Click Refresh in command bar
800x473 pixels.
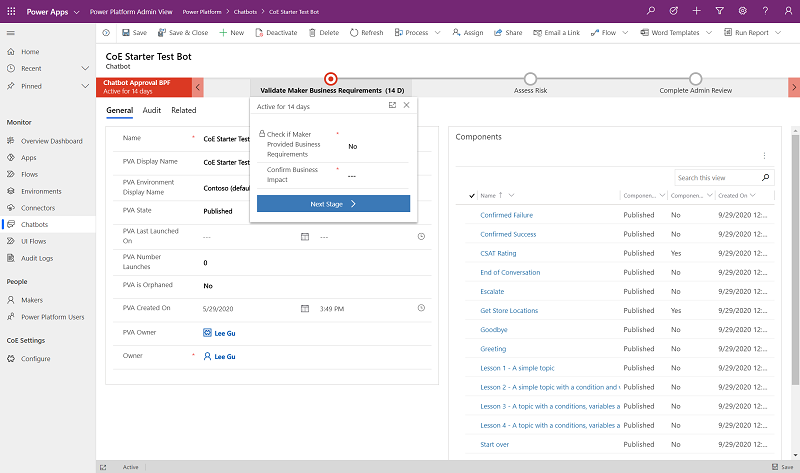coord(366,33)
